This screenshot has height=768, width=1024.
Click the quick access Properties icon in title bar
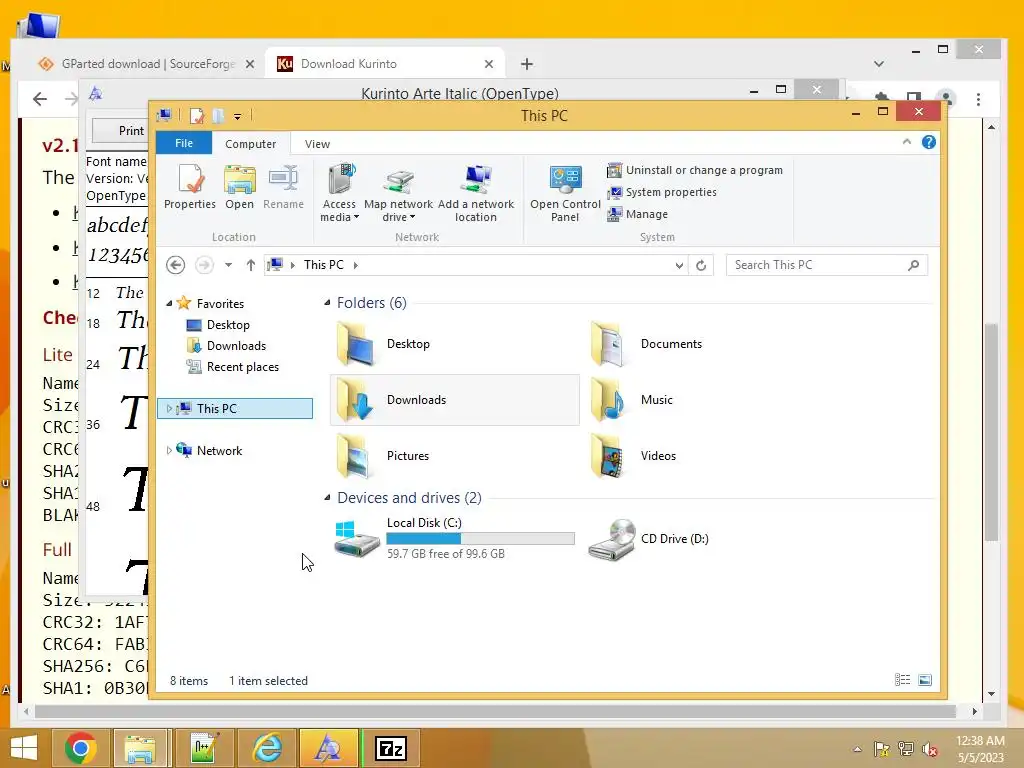pyautogui.click(x=197, y=116)
